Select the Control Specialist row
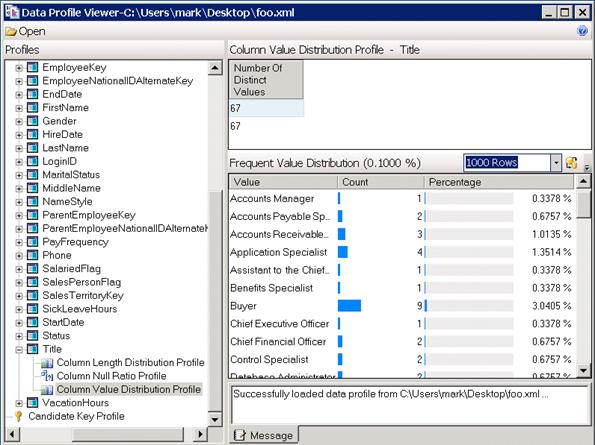This screenshot has width=595, height=445. tap(401, 360)
